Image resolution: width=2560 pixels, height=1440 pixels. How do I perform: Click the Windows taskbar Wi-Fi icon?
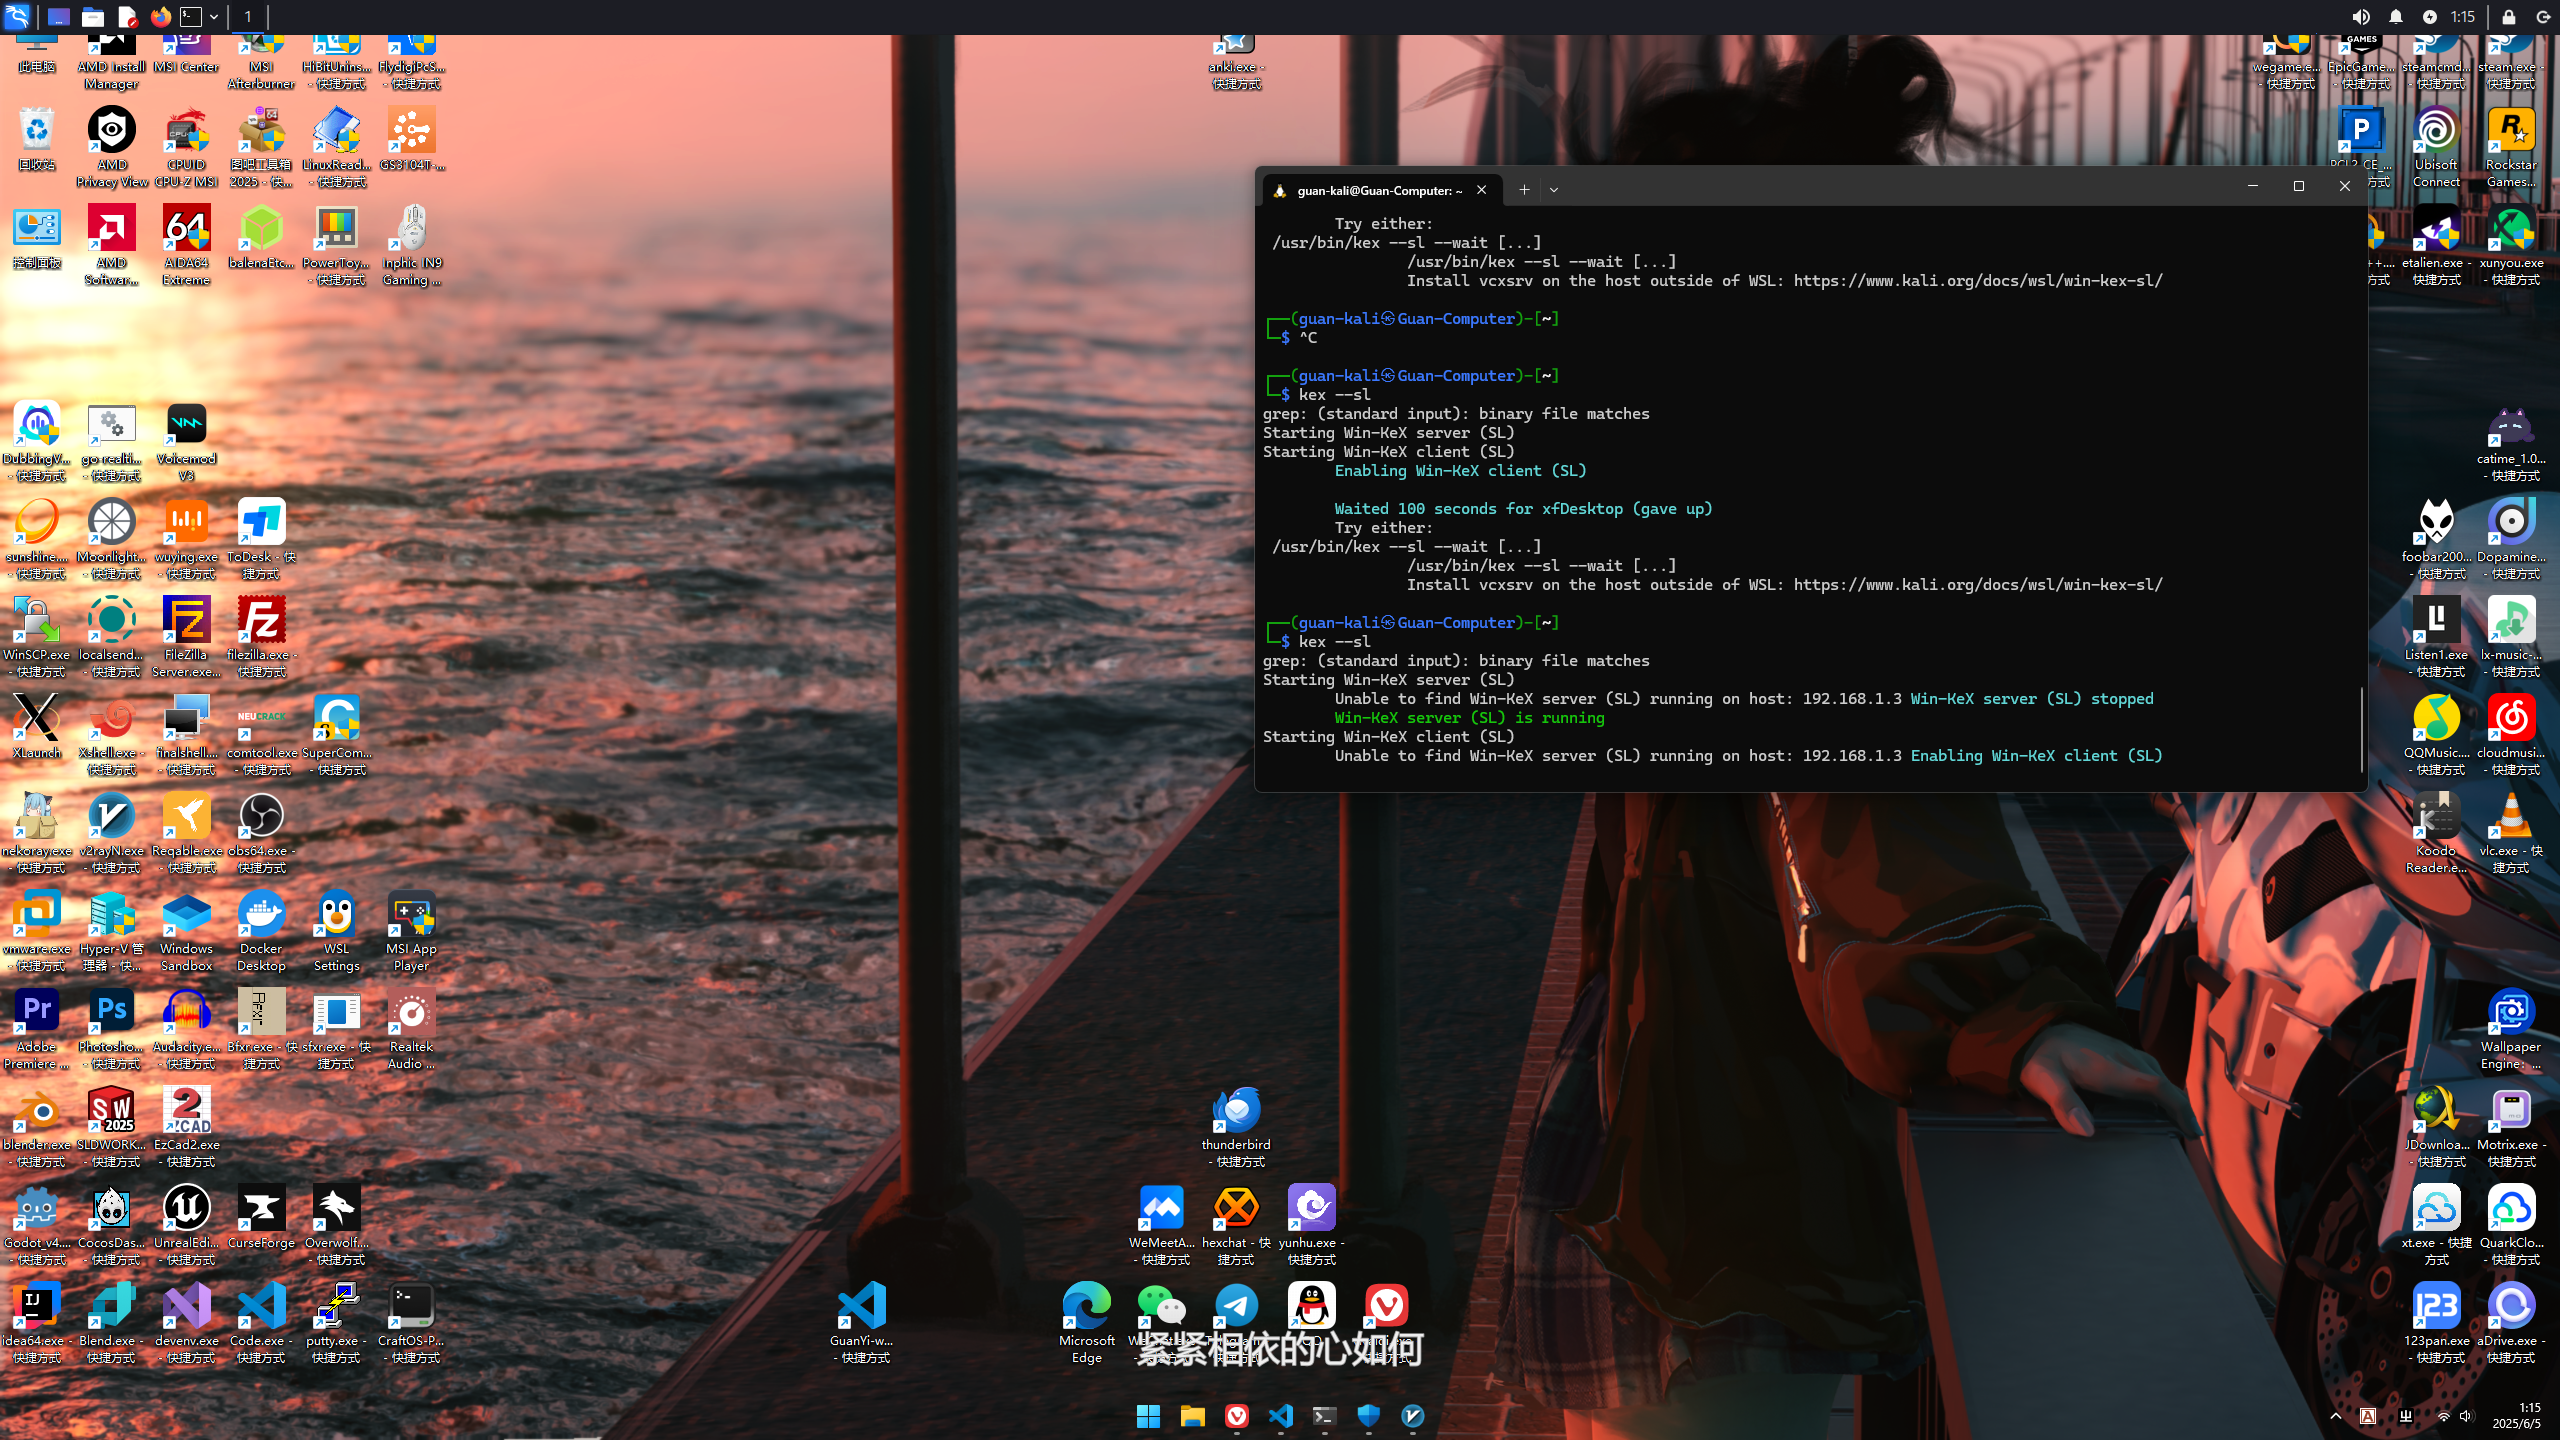[2443, 1416]
